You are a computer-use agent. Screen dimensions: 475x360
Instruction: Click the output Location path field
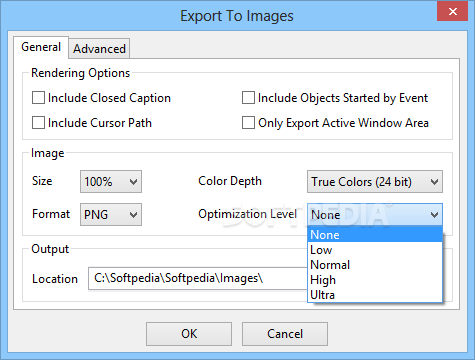tap(198, 278)
